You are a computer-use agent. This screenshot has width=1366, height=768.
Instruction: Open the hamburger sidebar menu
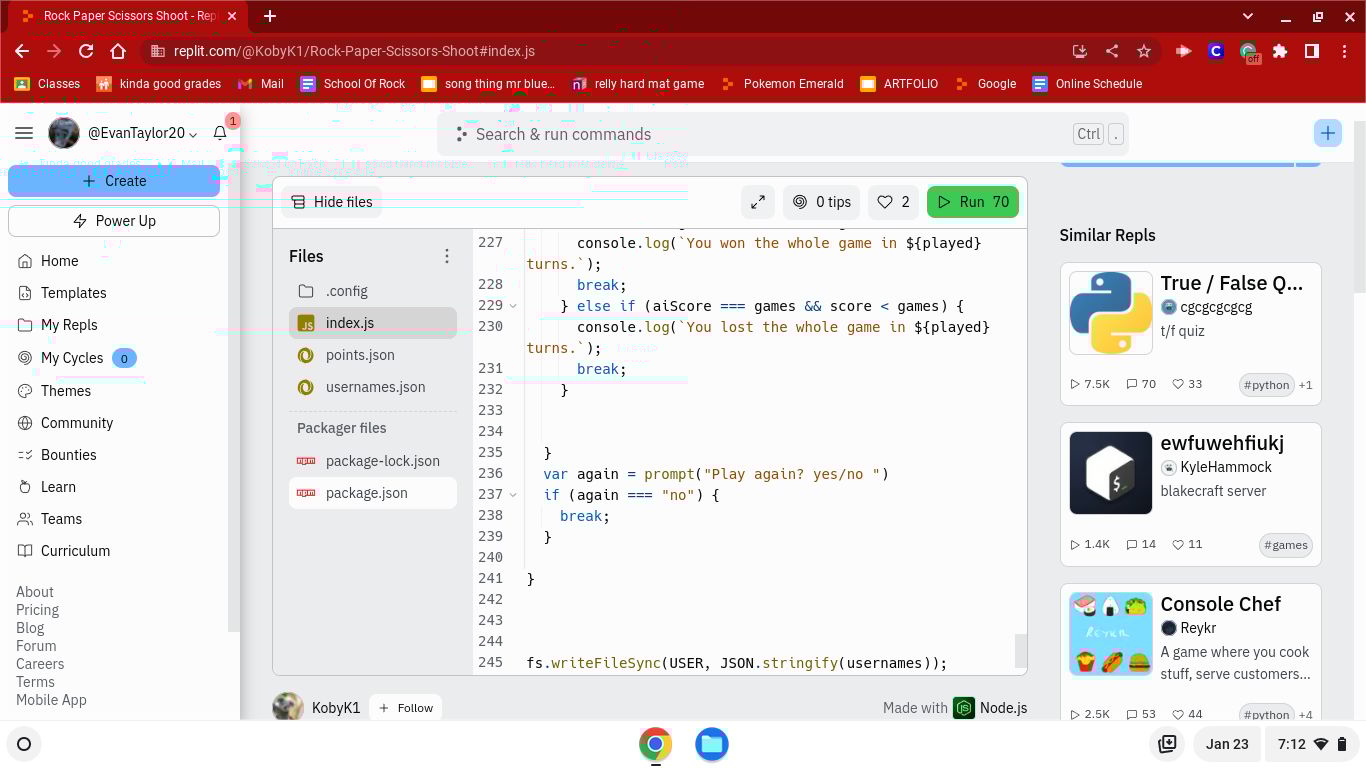pyautogui.click(x=24, y=133)
